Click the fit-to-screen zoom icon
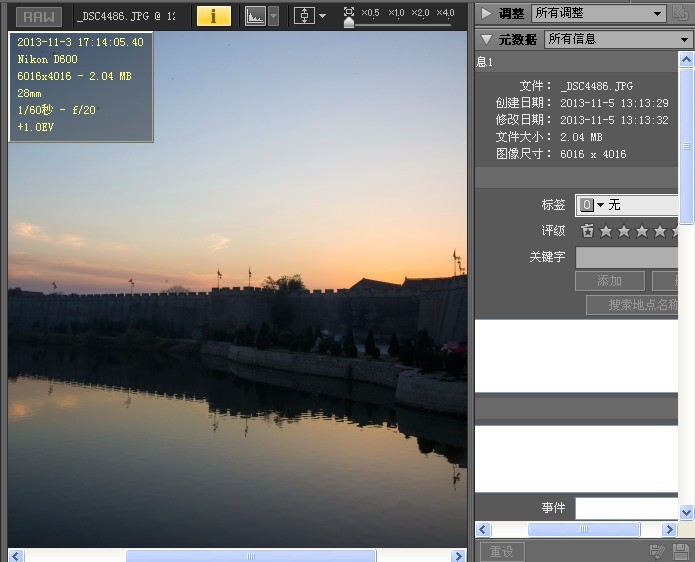Viewport: 695px width, 562px height. pos(349,12)
